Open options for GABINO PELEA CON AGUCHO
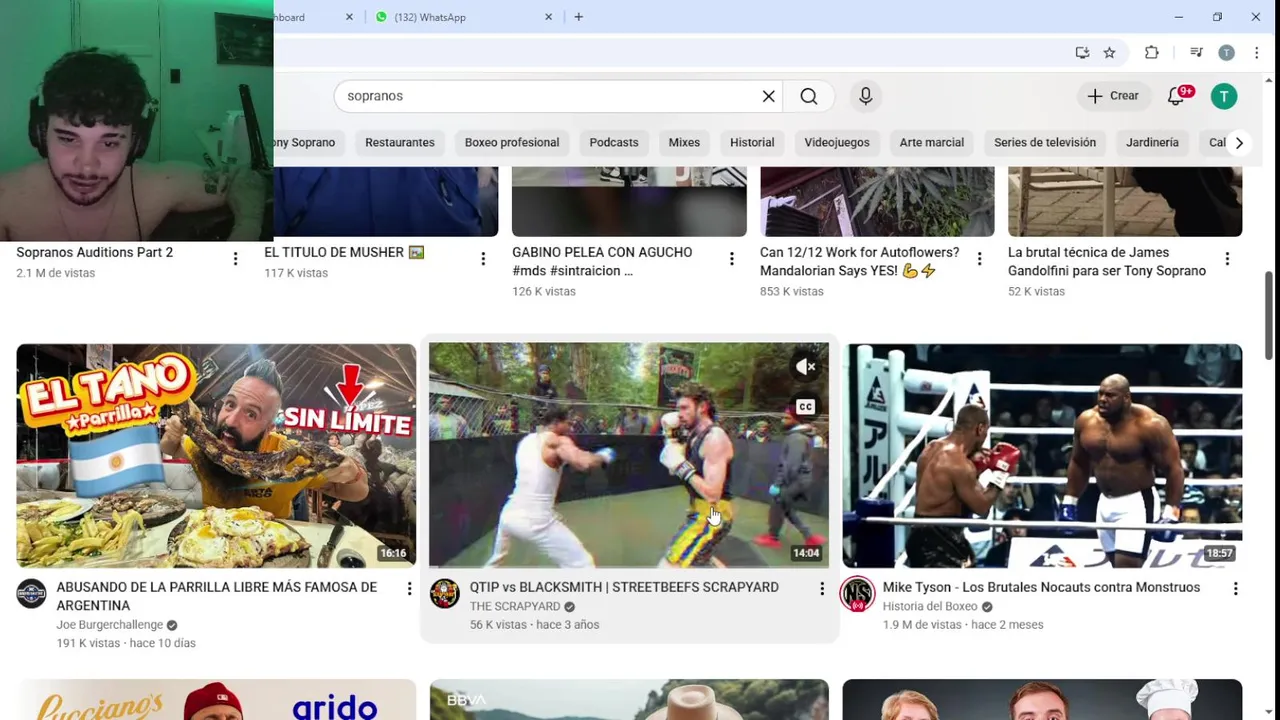Image resolution: width=1280 pixels, height=720 pixels. (x=732, y=259)
